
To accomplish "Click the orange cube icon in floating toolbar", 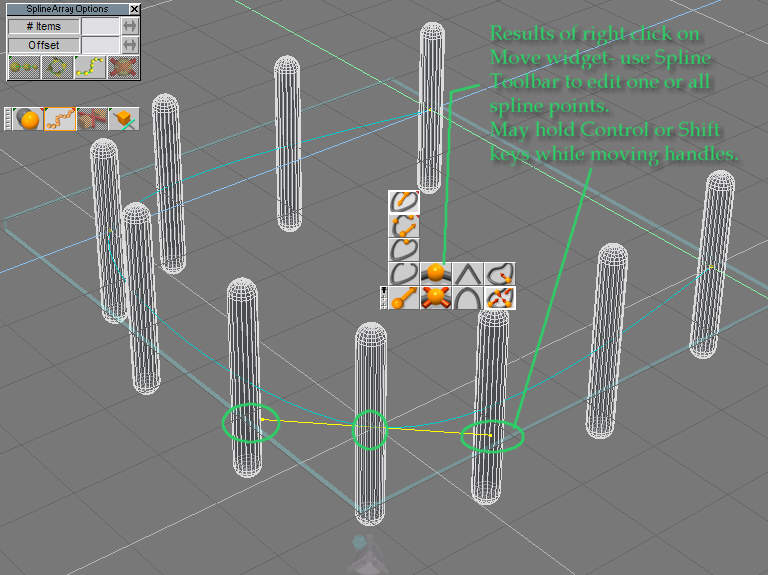I will [124, 119].
